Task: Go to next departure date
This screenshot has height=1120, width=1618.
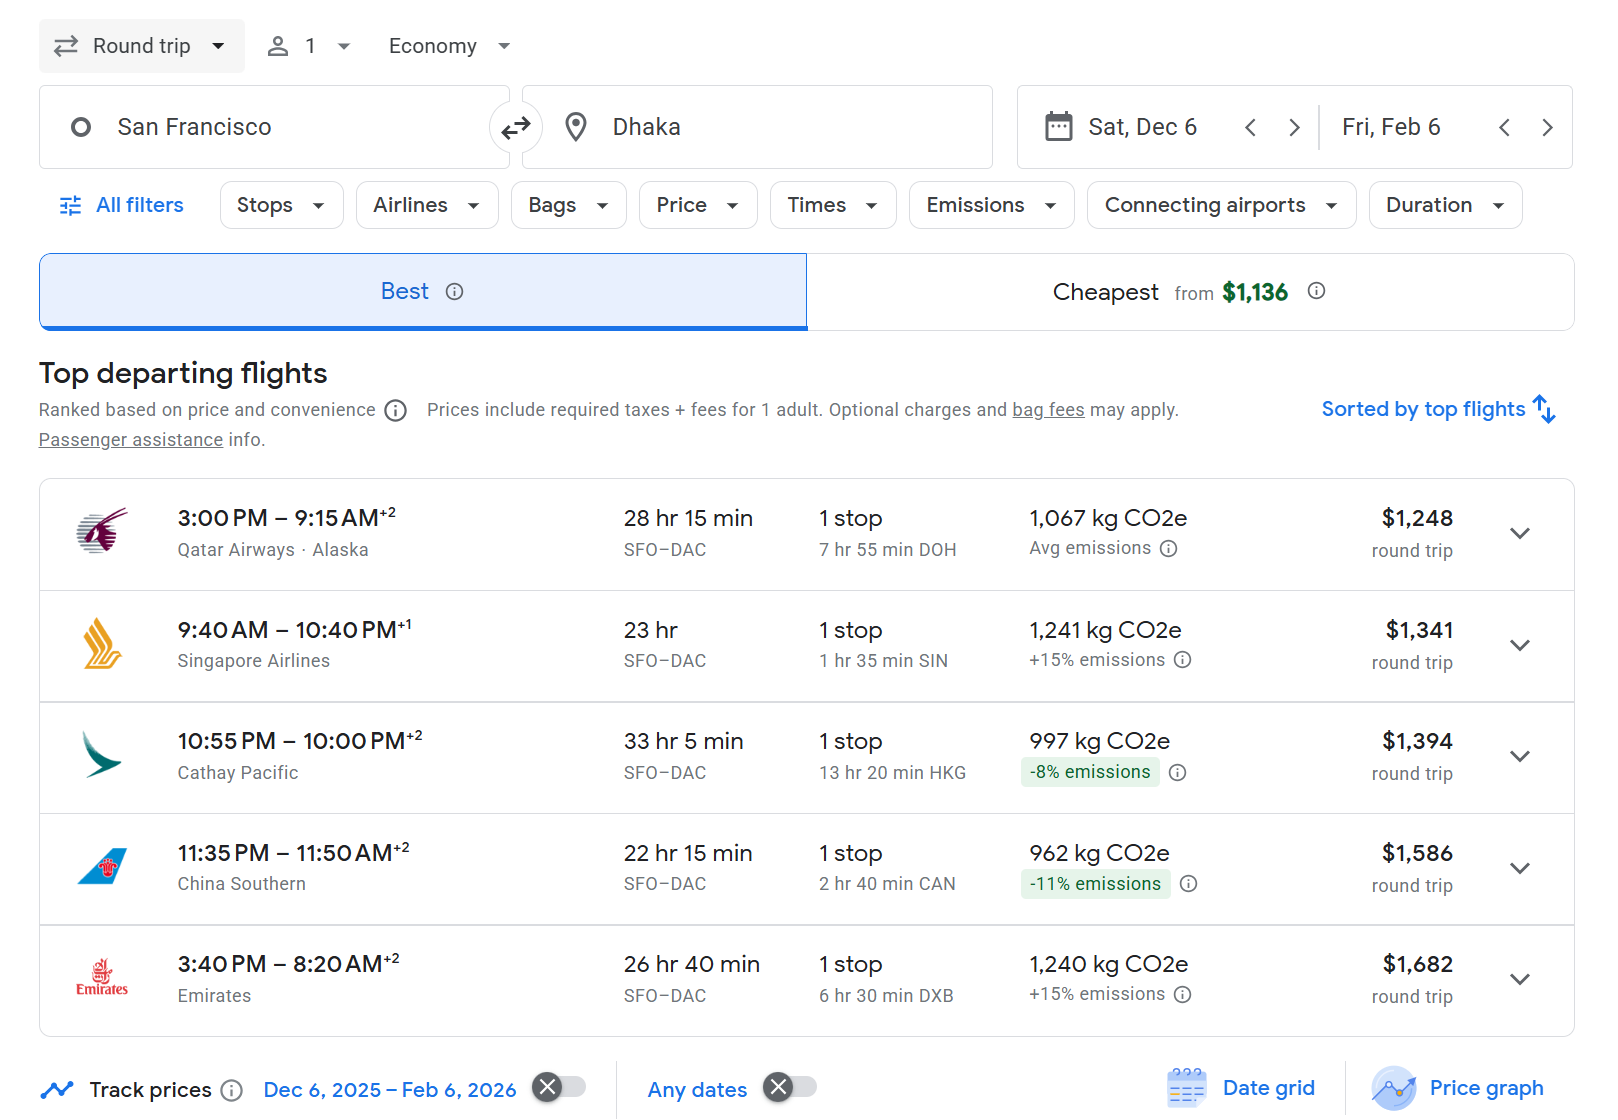Action: [x=1294, y=128]
